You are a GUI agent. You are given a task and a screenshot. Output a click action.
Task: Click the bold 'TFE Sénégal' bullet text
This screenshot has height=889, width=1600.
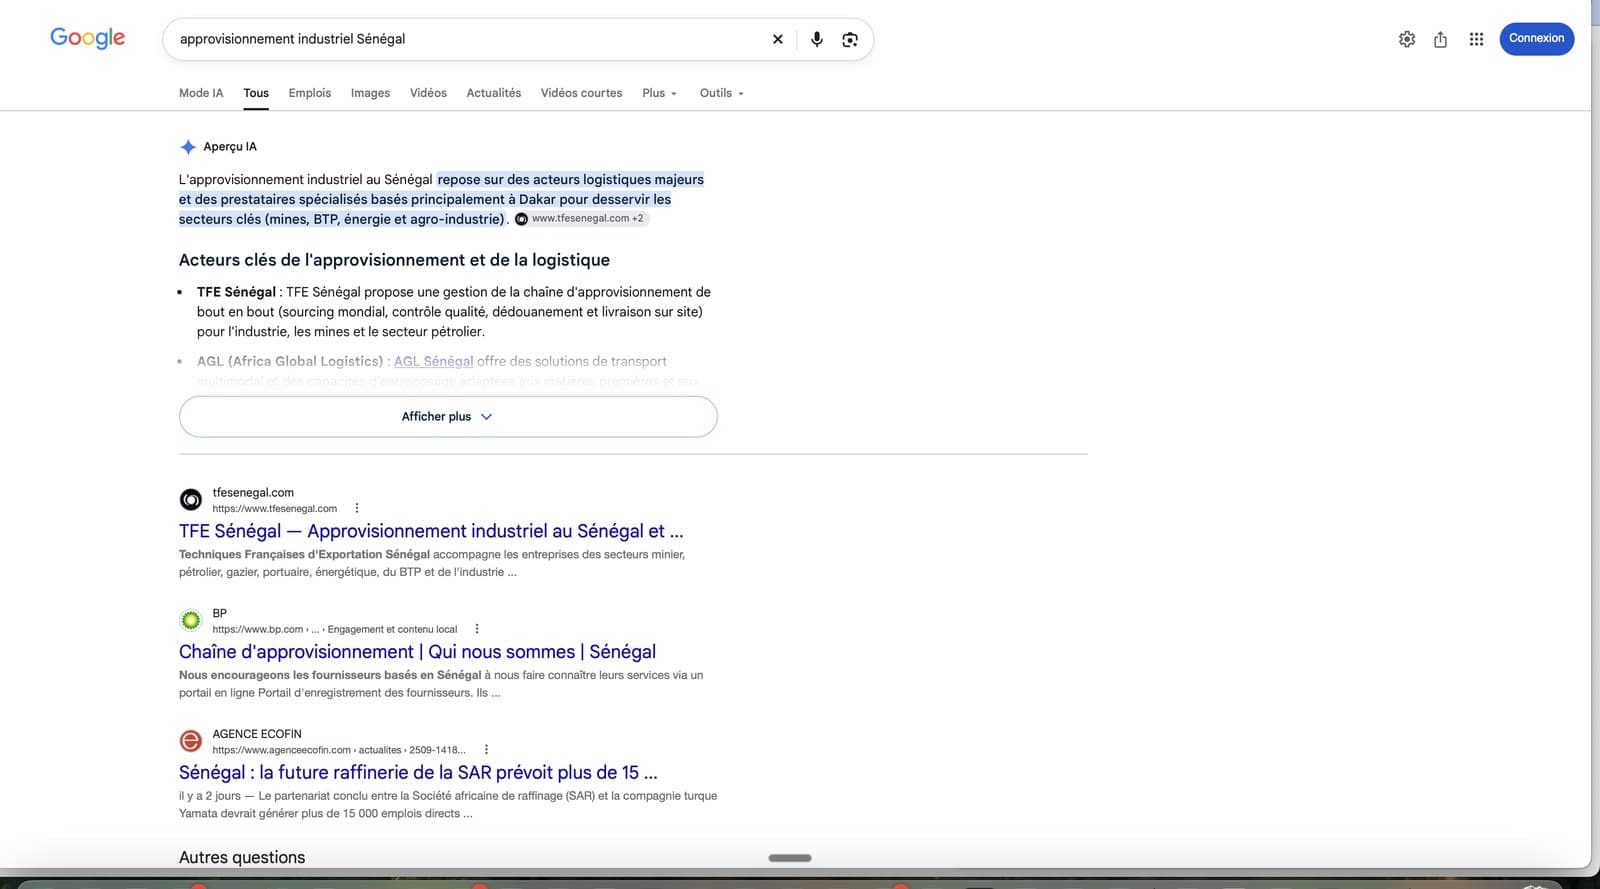[x=236, y=292]
